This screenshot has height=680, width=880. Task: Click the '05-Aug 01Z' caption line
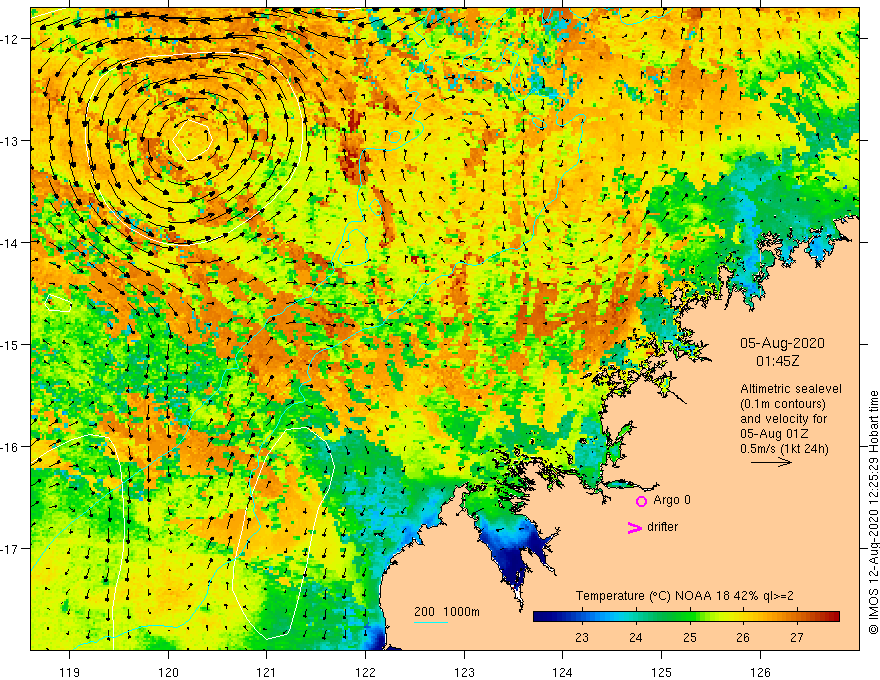coord(772,434)
